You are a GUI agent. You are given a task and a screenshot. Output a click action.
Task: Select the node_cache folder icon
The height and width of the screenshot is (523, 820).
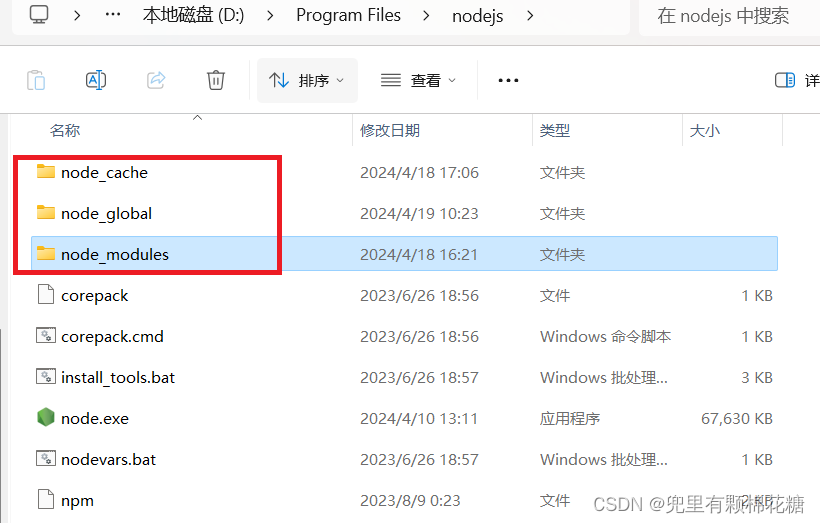46,171
